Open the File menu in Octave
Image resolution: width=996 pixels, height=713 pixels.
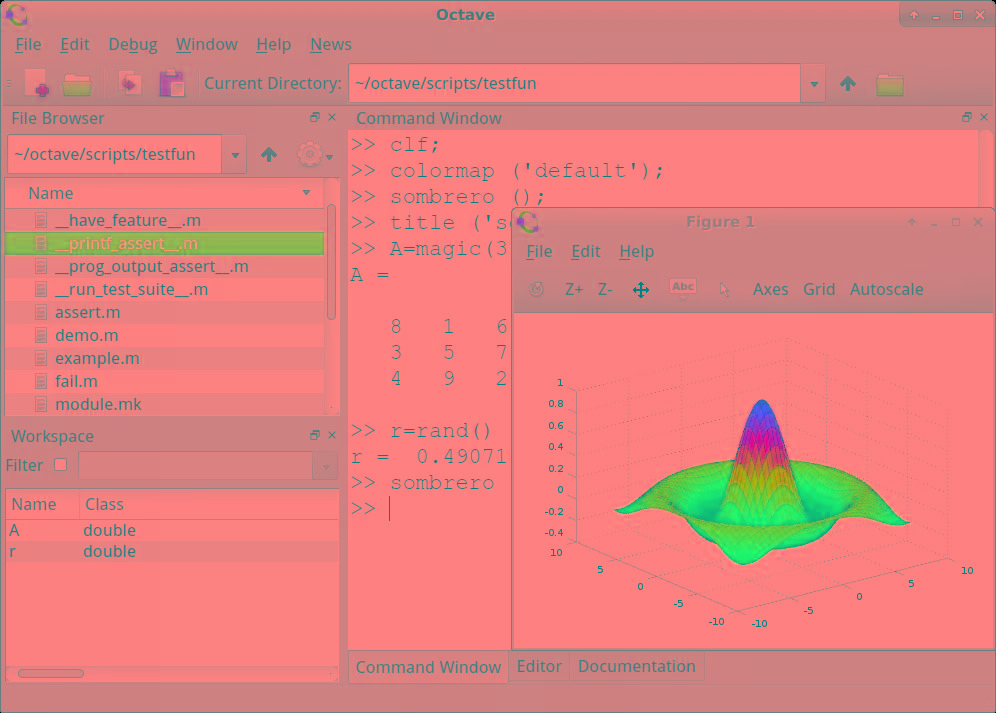coord(28,44)
